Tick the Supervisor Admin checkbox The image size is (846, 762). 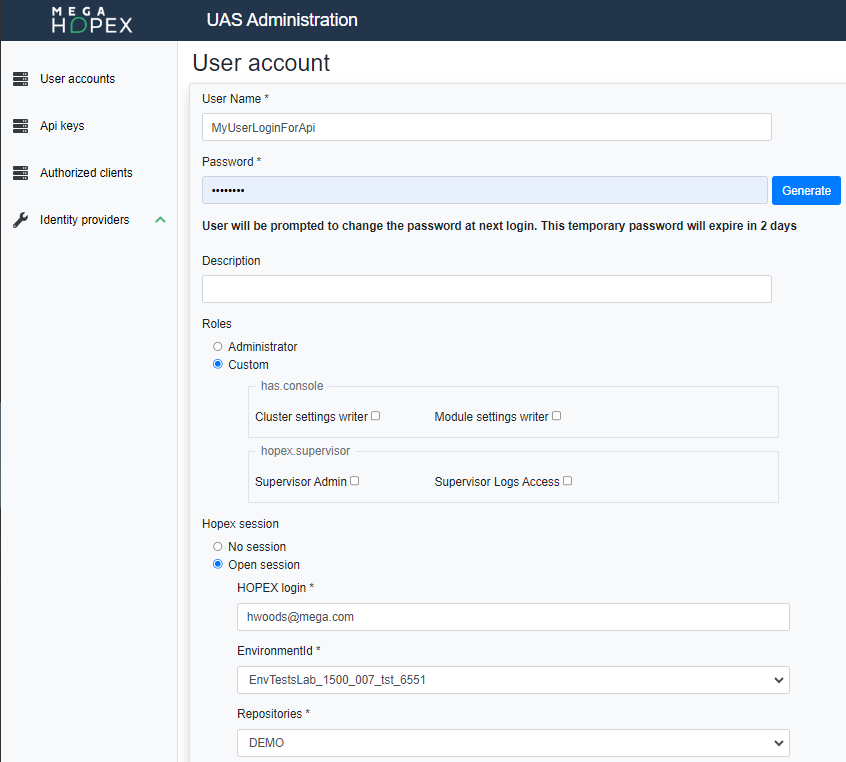354,481
